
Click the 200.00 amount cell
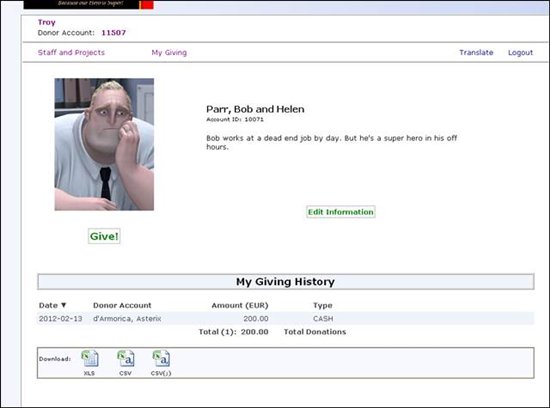(256, 319)
